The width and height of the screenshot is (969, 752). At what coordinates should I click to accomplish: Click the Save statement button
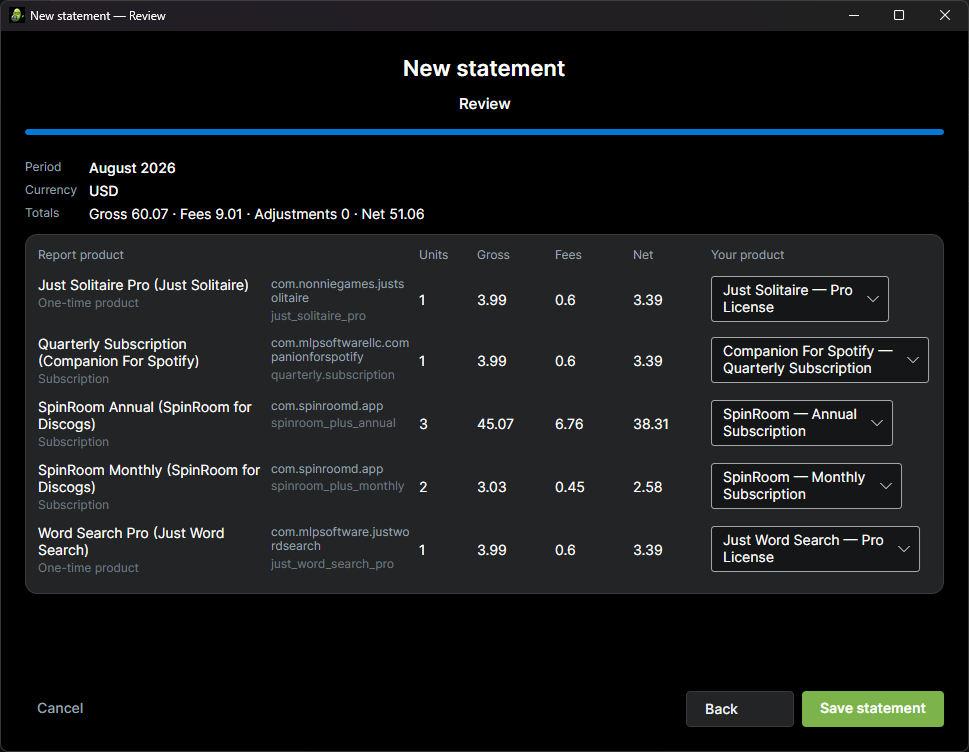click(x=873, y=709)
